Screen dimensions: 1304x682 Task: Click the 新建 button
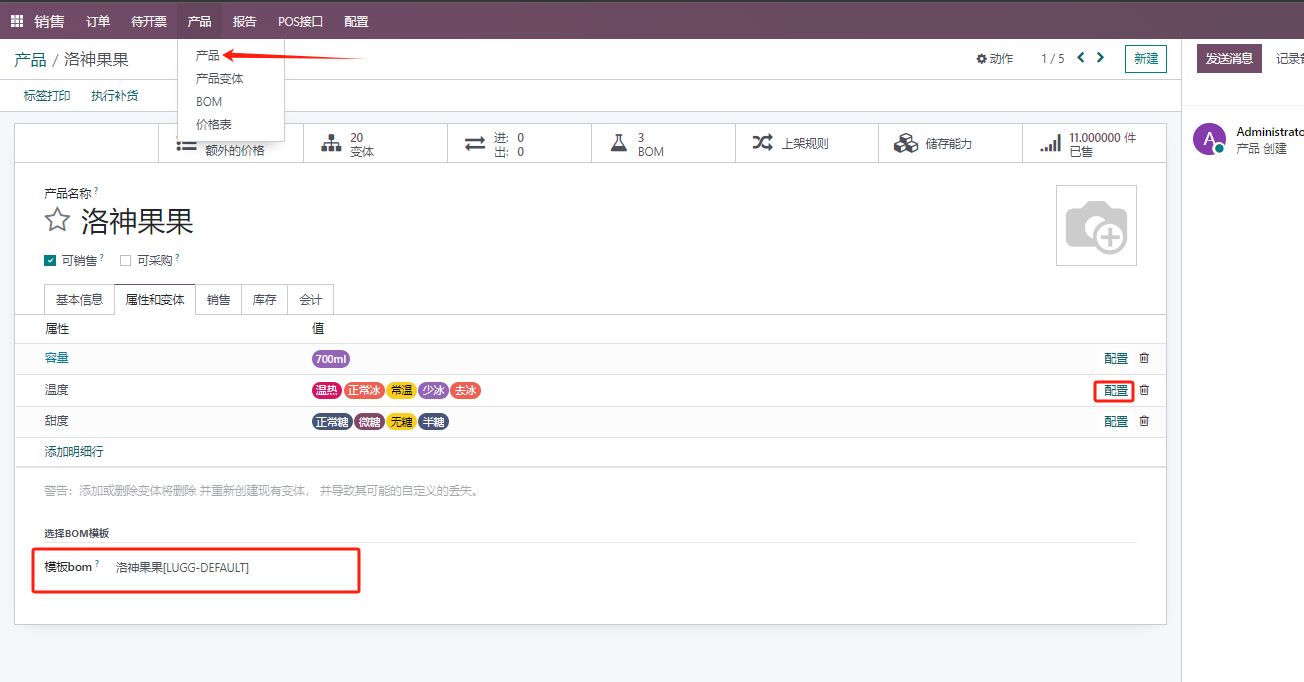pyautogui.click(x=1145, y=59)
